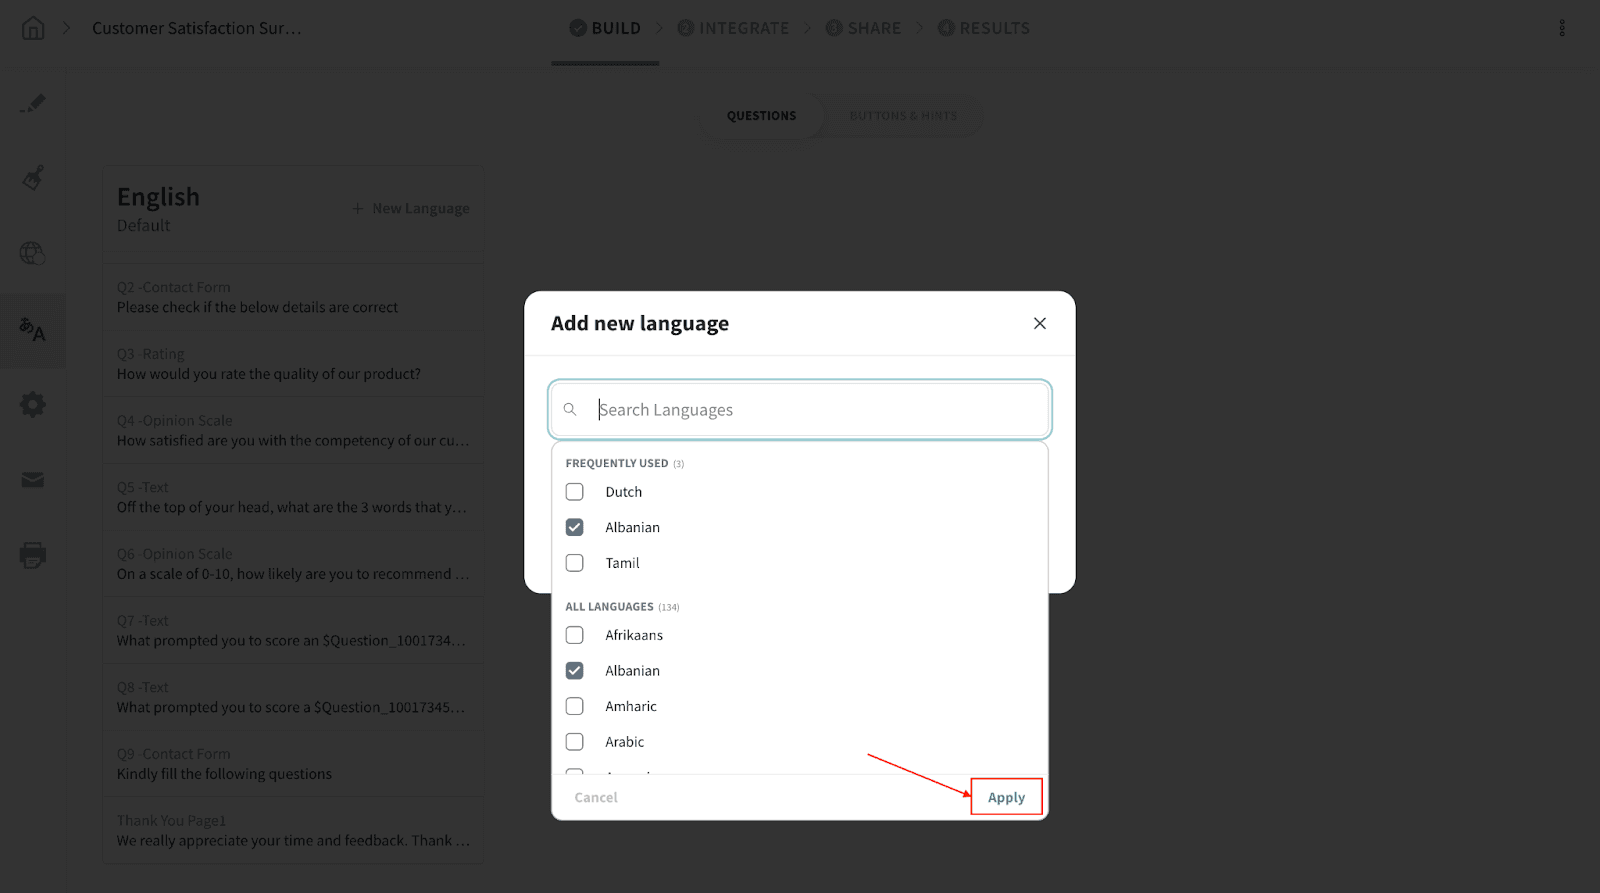Go to the Results step tab

tap(983, 28)
